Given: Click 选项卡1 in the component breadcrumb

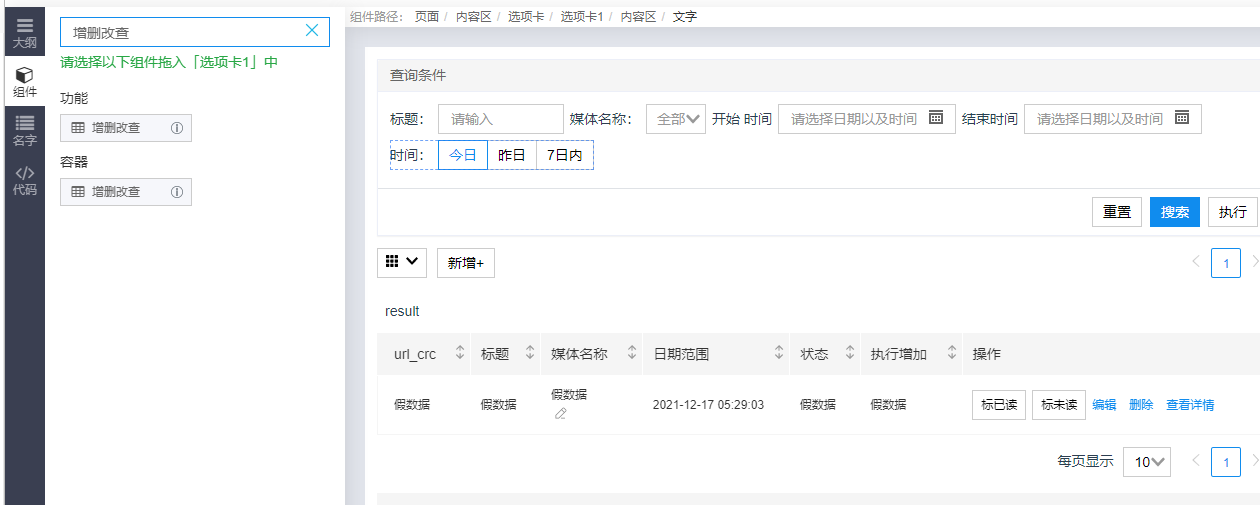Looking at the screenshot, I should [x=581, y=17].
